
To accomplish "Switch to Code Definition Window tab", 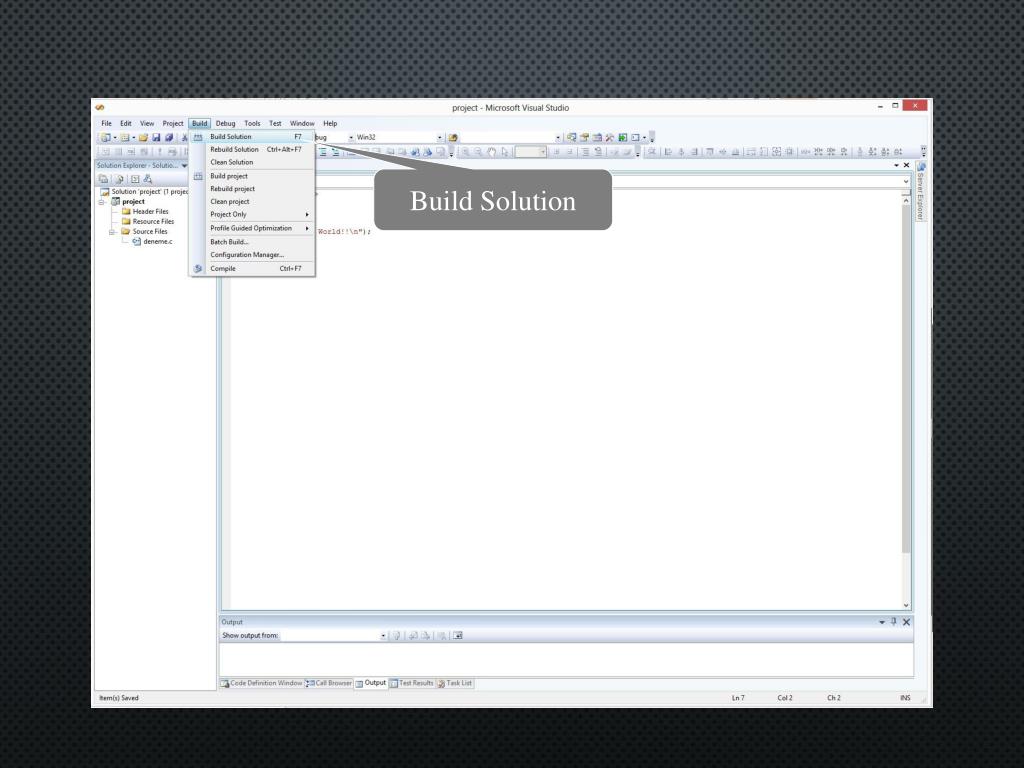I will (261, 683).
